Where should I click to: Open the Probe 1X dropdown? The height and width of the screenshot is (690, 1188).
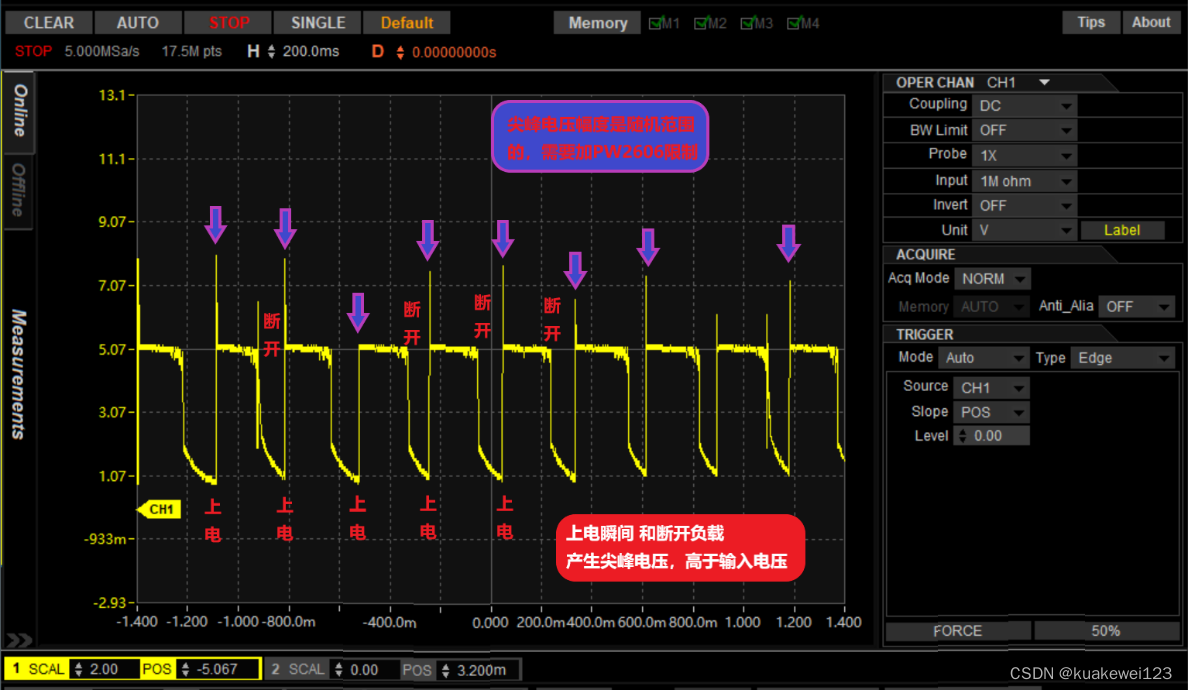click(x=1024, y=155)
